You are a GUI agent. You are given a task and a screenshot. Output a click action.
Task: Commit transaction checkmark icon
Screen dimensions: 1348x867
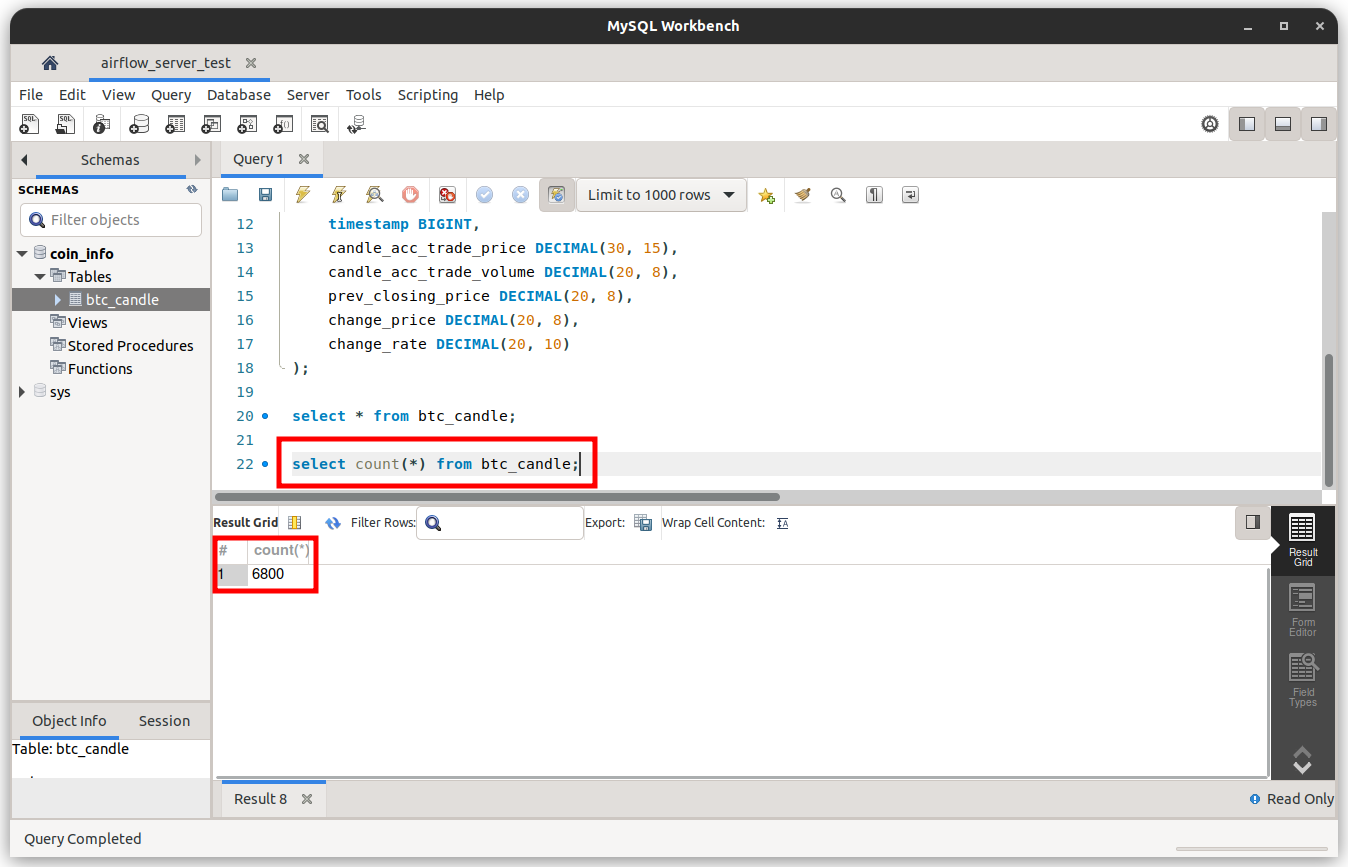[x=484, y=195]
